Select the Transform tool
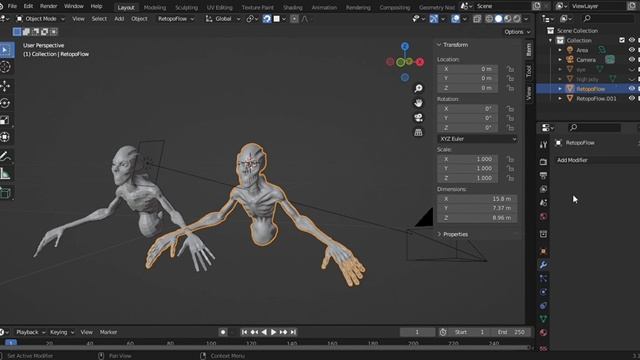640x360 pixels. tap(5, 137)
